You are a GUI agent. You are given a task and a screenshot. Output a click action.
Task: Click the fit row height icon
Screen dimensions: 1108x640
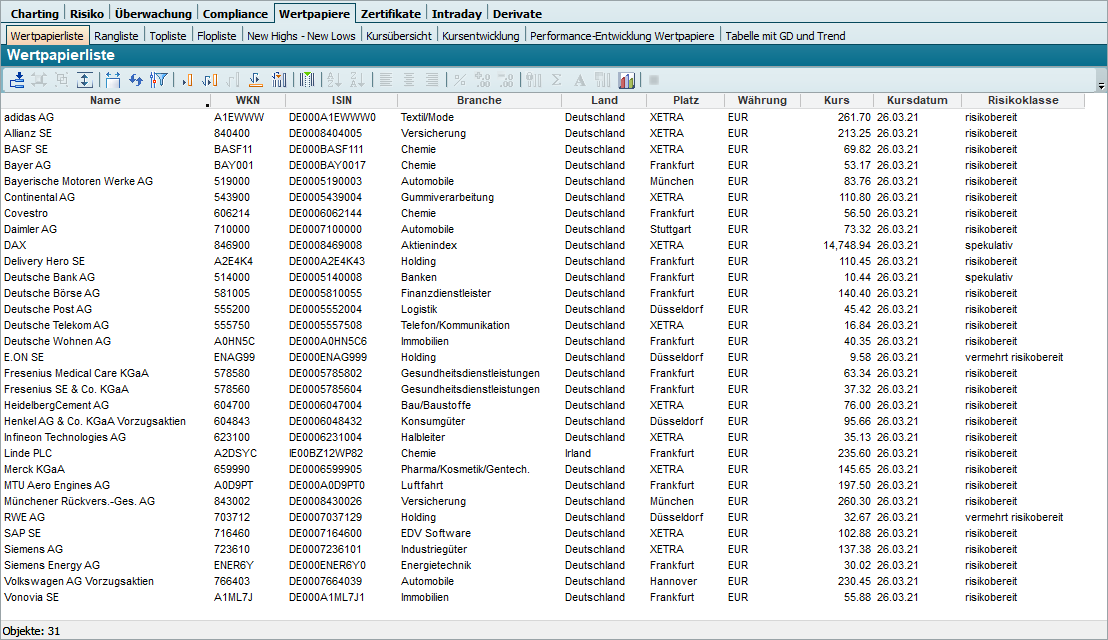85,80
